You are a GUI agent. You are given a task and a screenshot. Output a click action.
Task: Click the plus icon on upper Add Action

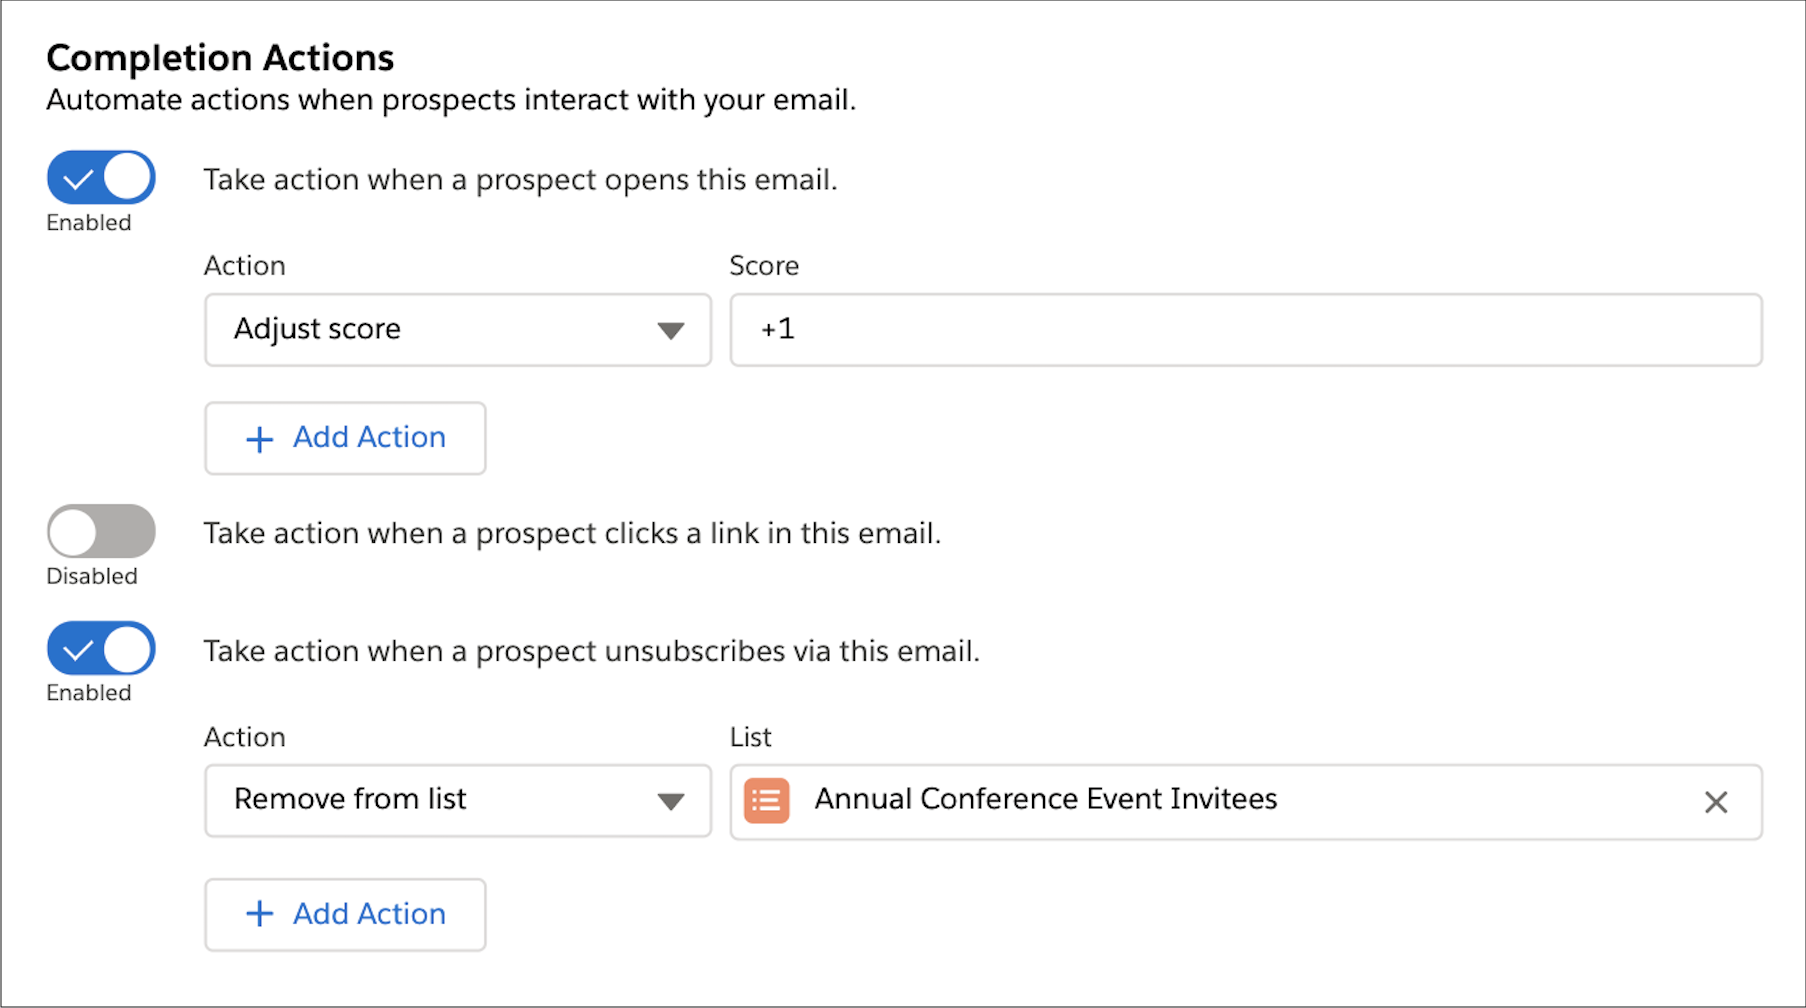pyautogui.click(x=259, y=439)
